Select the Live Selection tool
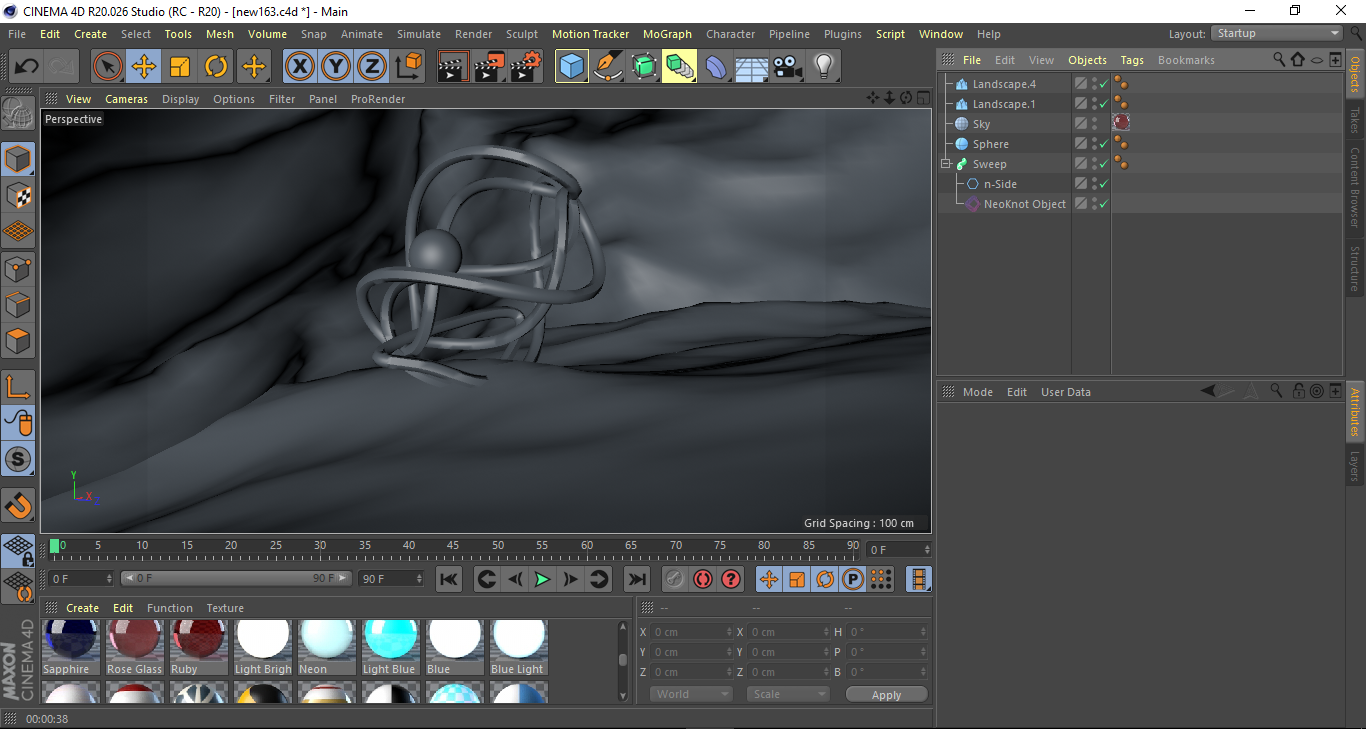Image resolution: width=1366 pixels, height=729 pixels. (108, 67)
